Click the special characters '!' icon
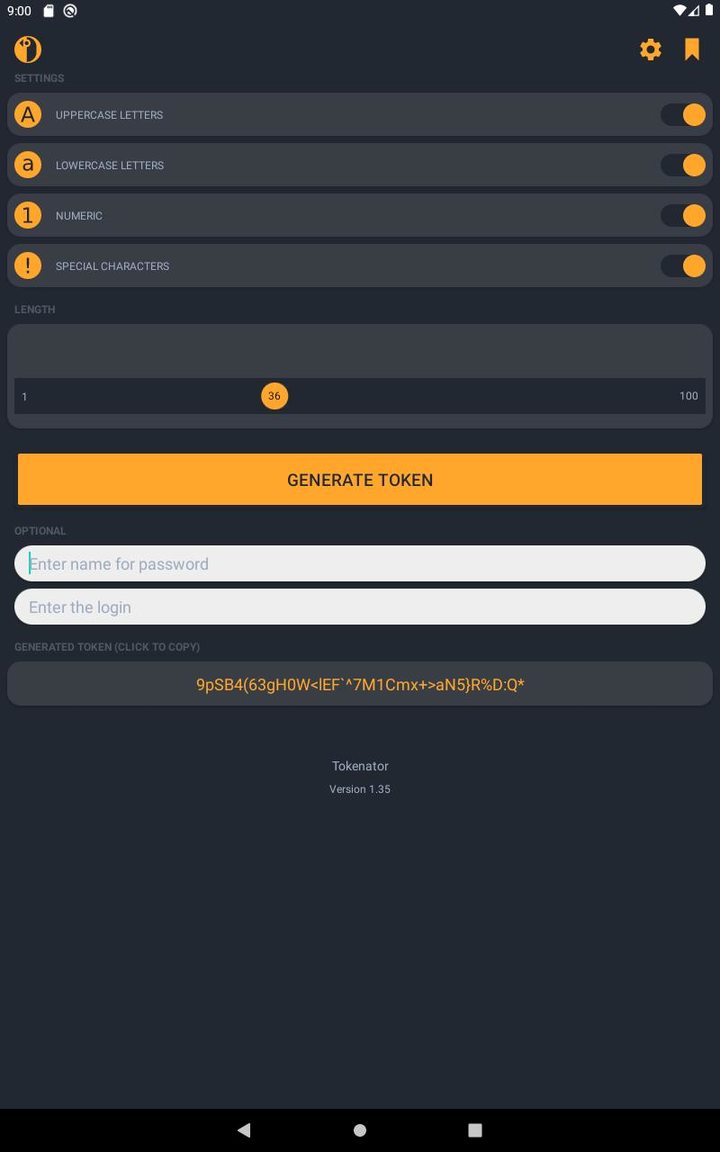The width and height of the screenshot is (720, 1152). tap(27, 266)
